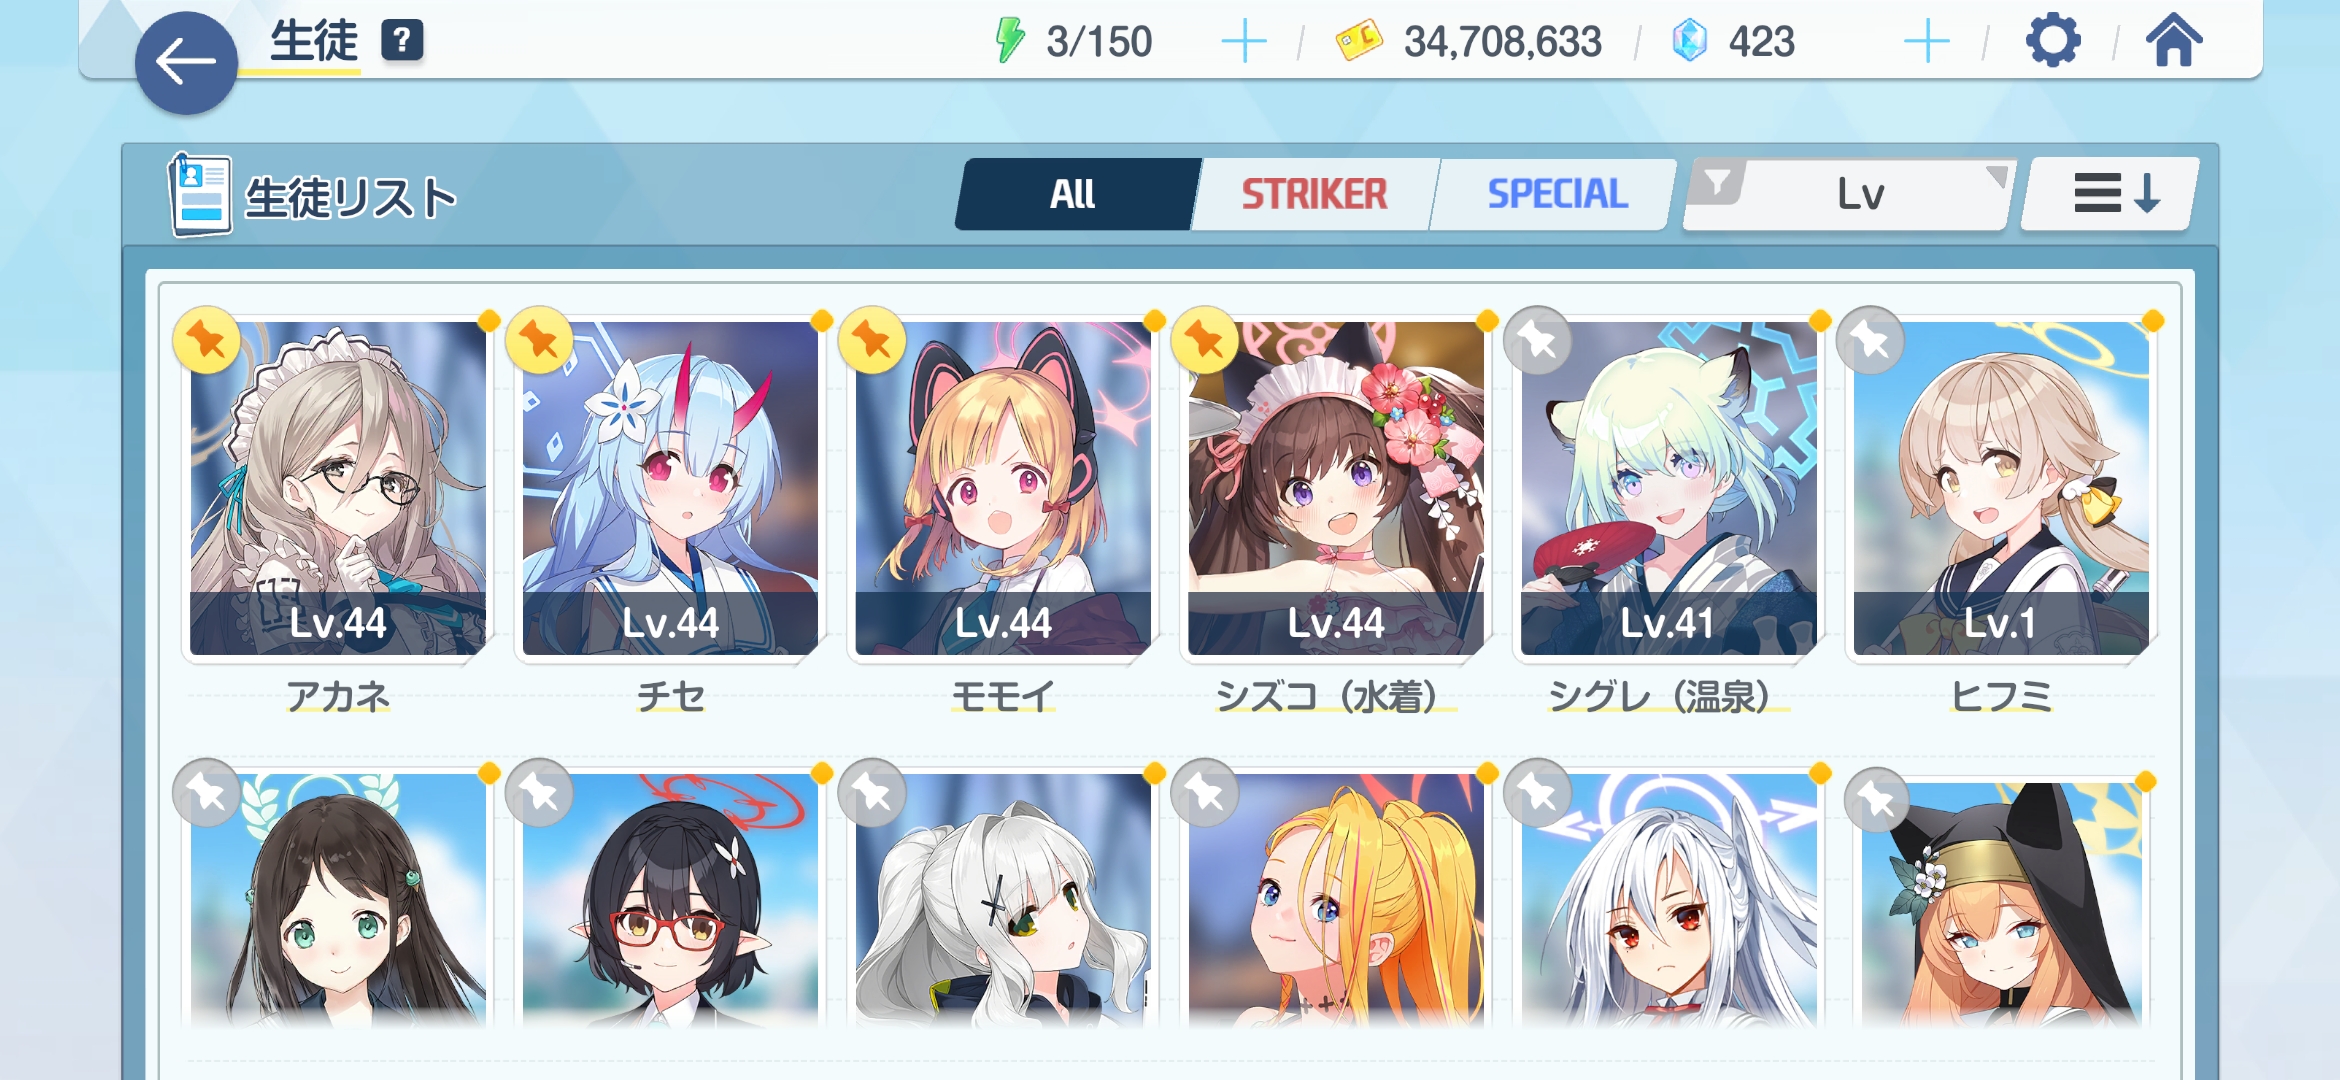Switch to the SPECIAL tab

click(1556, 194)
